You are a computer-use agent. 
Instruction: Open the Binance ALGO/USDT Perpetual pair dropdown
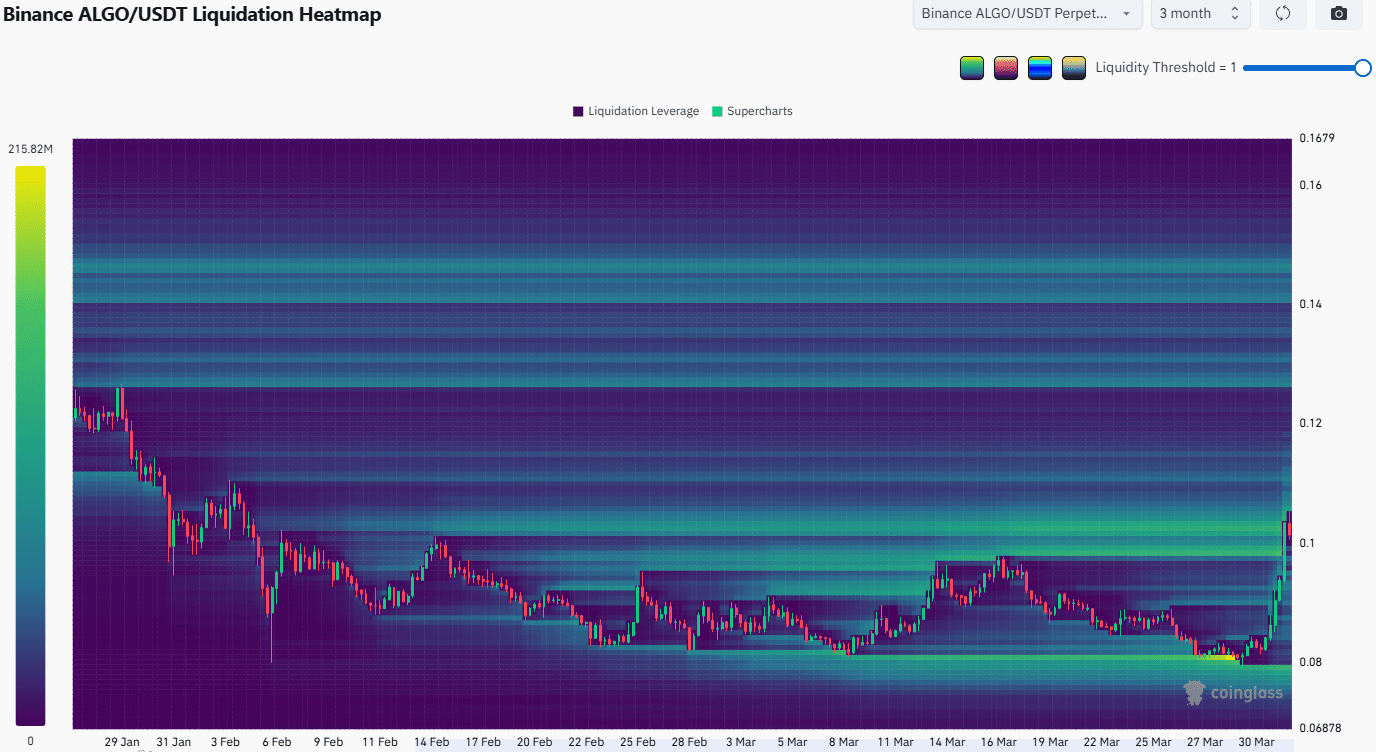coord(1027,14)
